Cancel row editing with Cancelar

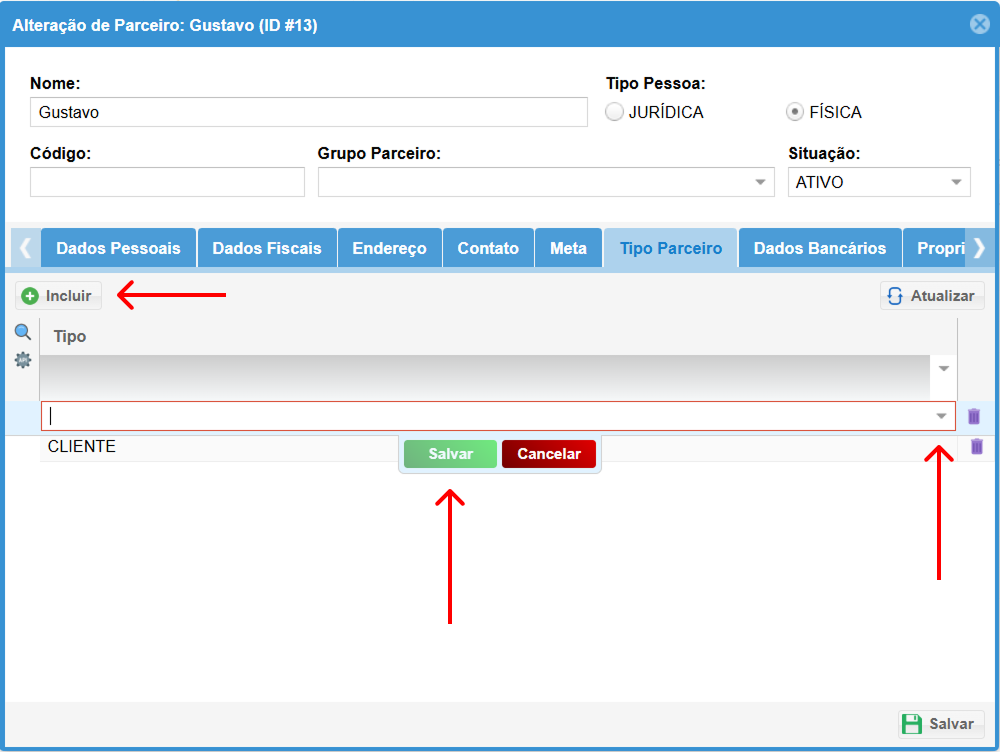tap(548, 454)
